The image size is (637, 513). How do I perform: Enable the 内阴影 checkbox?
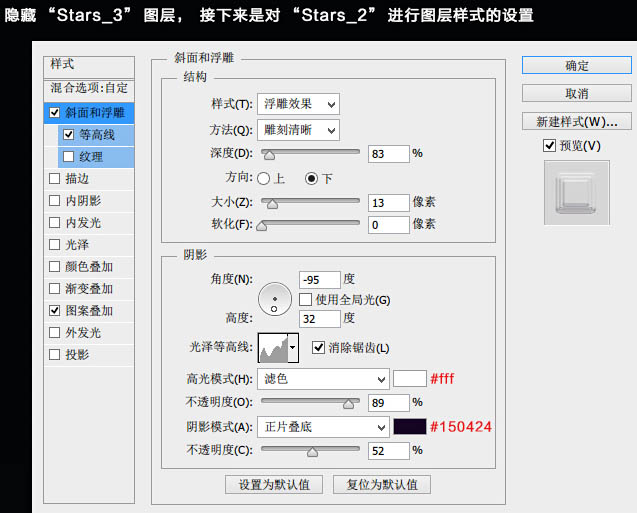(x=54, y=201)
